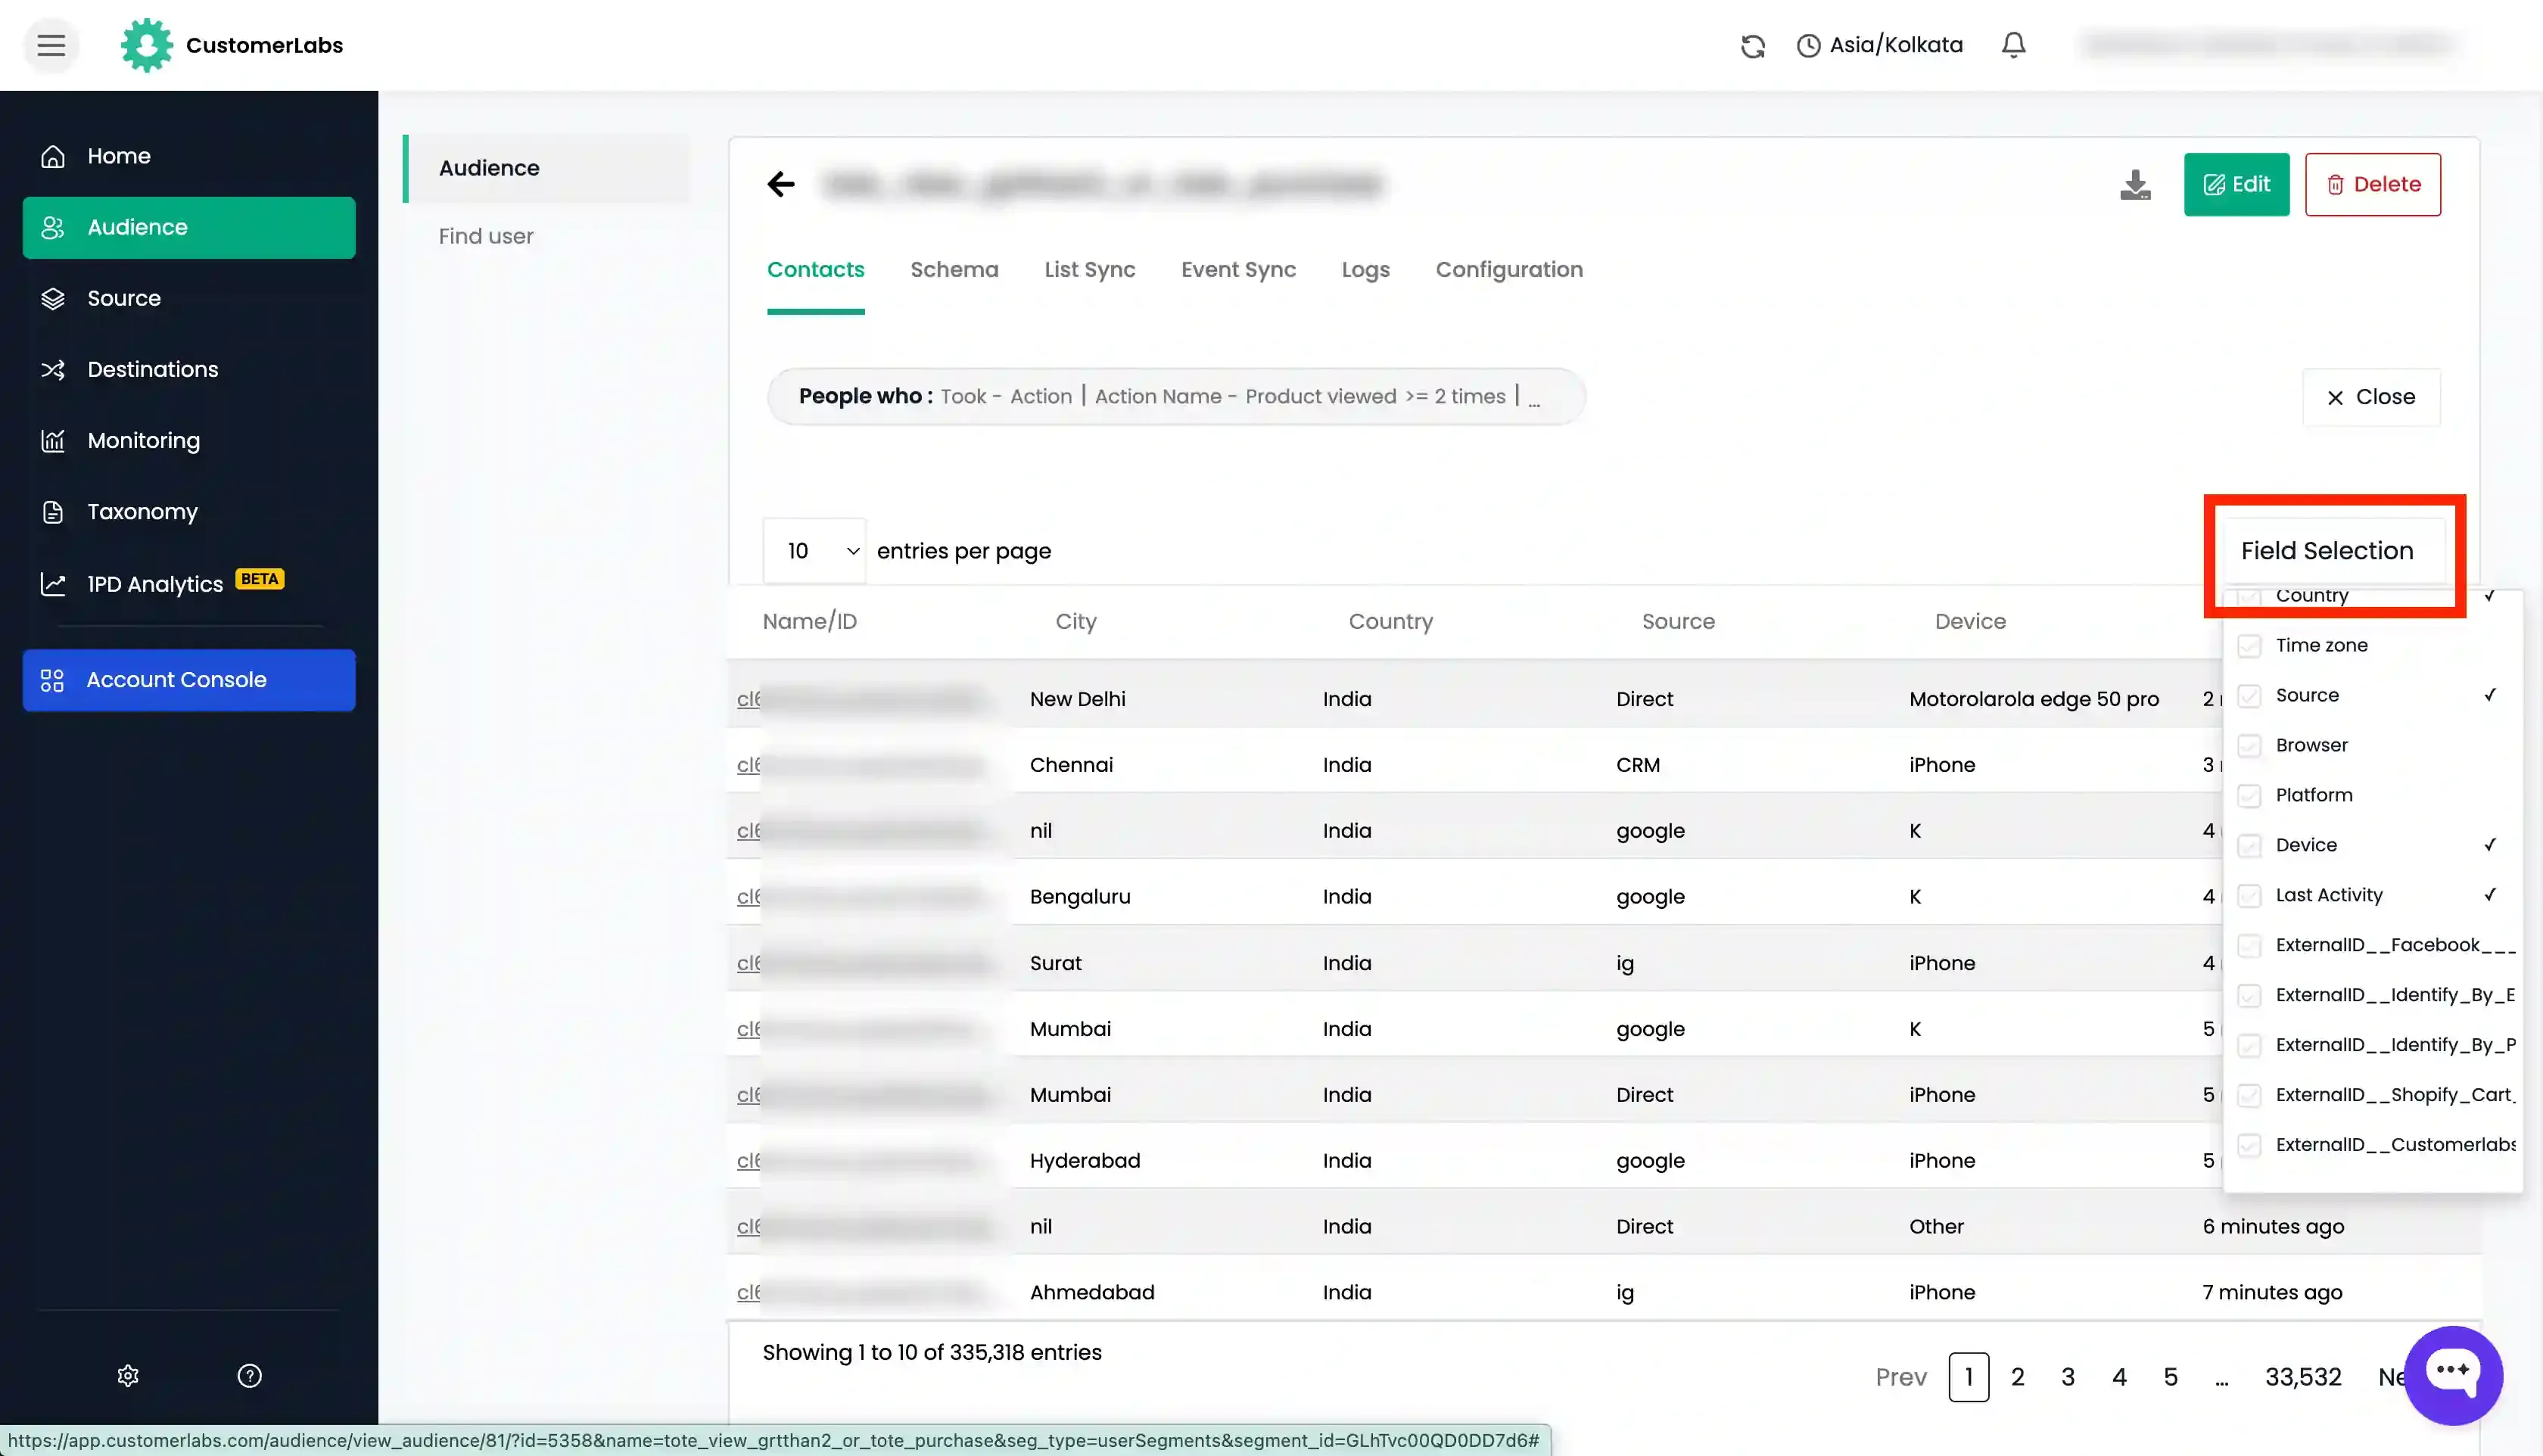
Task: Open the notifications bell
Action: (2013, 45)
